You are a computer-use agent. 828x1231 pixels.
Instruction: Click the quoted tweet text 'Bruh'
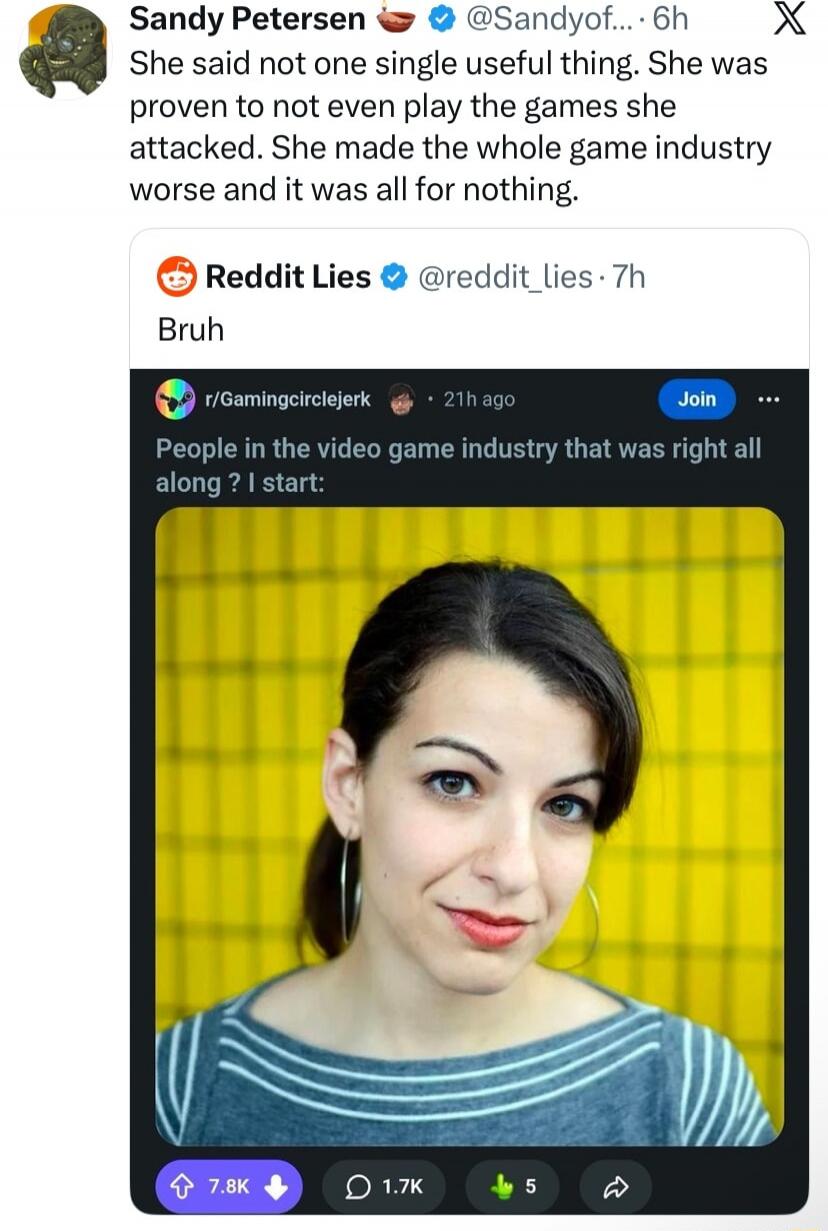tap(190, 329)
